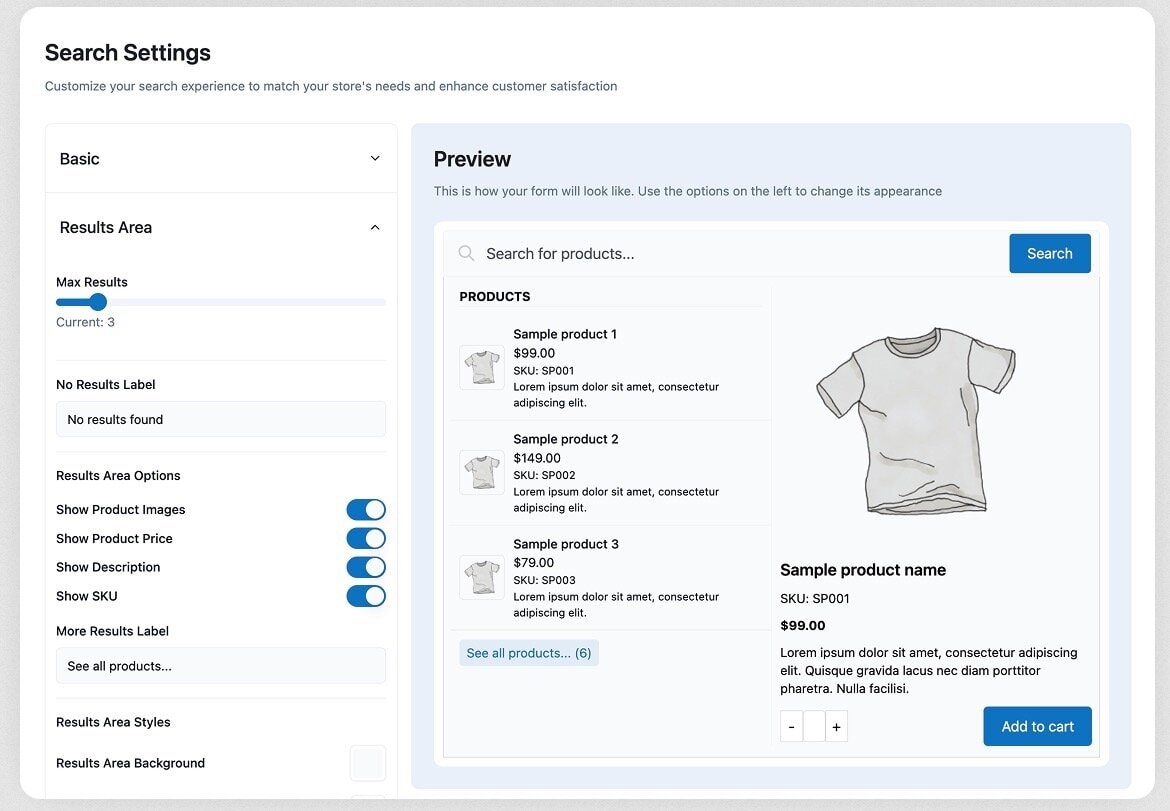Toggle Show Product Images switch
Screen dimensions: 1170x811
(x=366, y=510)
